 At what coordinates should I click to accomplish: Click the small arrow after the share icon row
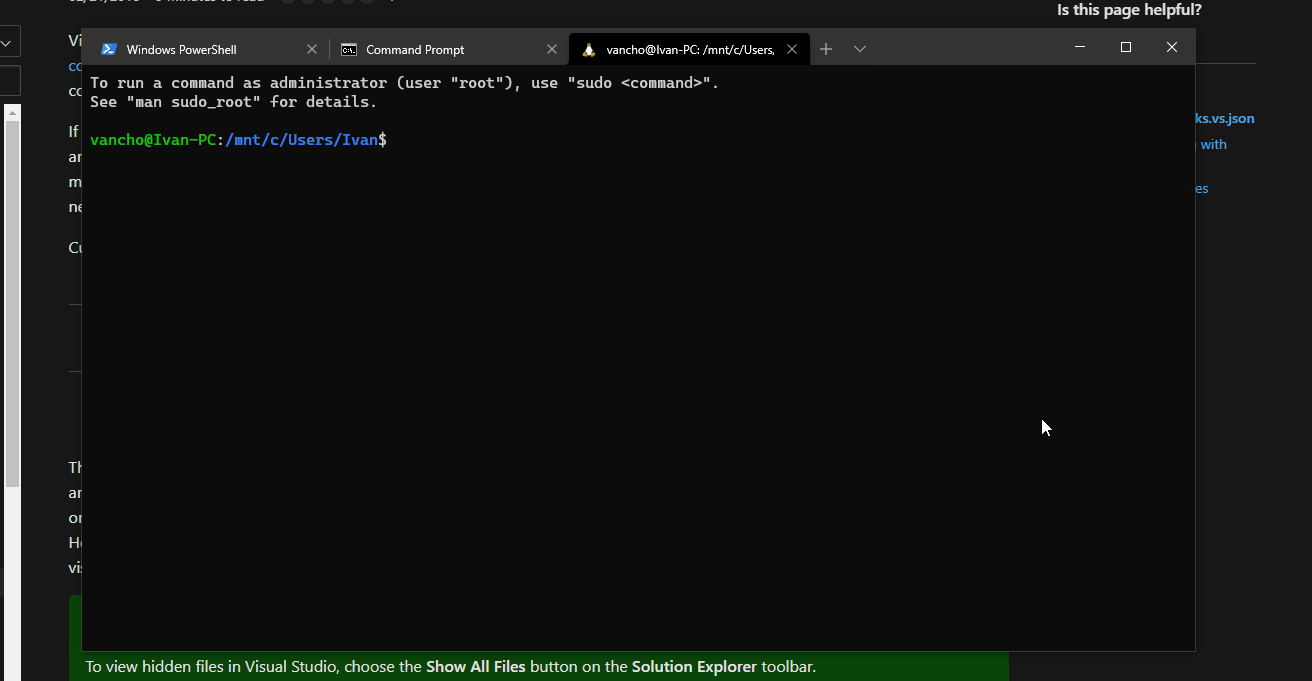click(x=390, y=2)
